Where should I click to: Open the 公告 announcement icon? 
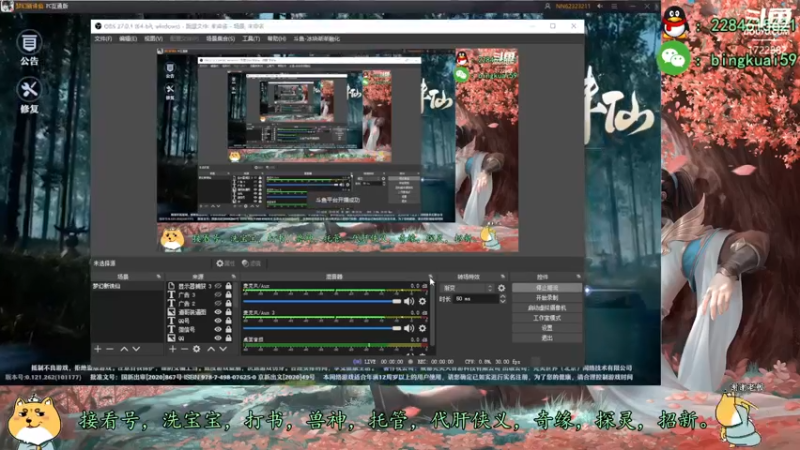point(29,48)
